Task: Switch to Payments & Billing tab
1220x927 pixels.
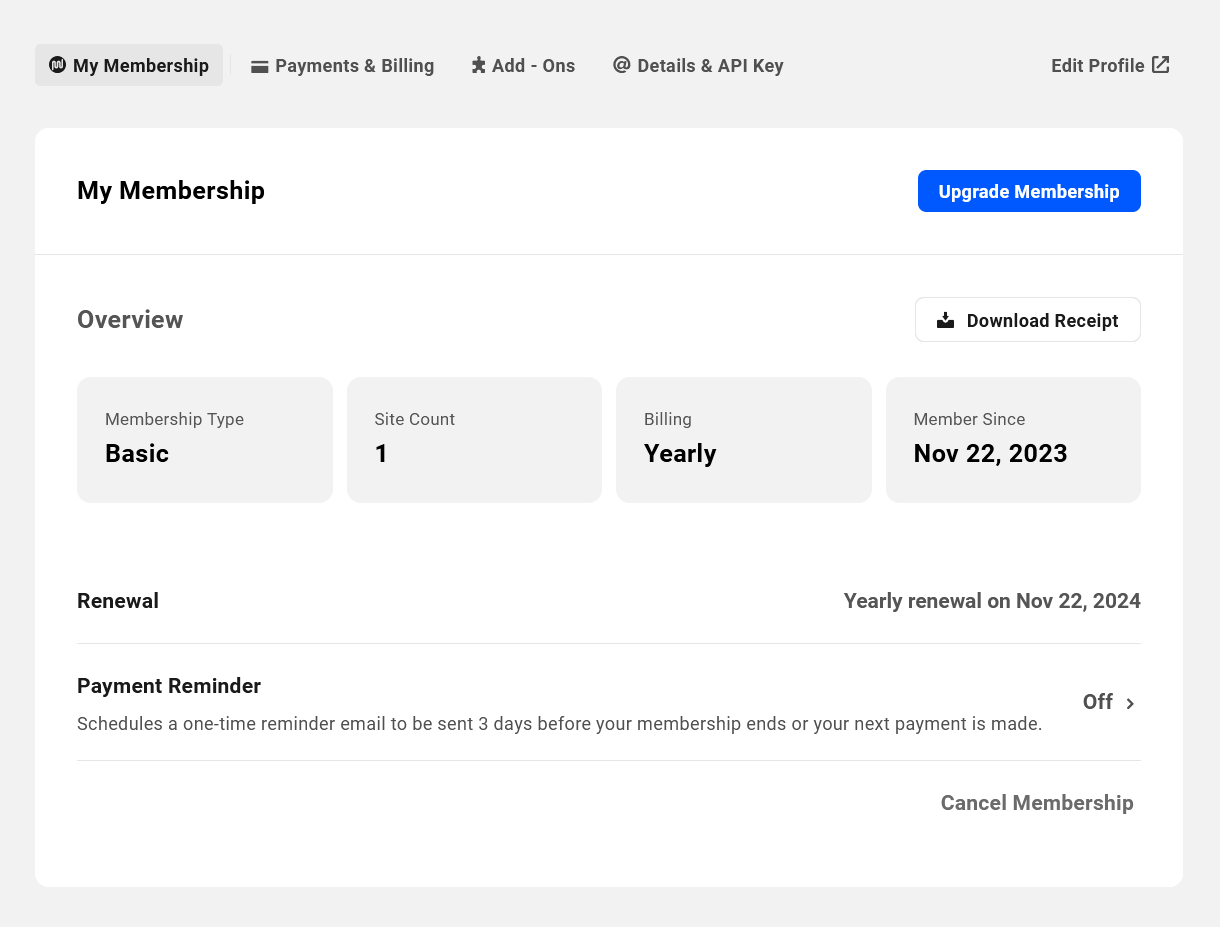Action: (x=342, y=65)
